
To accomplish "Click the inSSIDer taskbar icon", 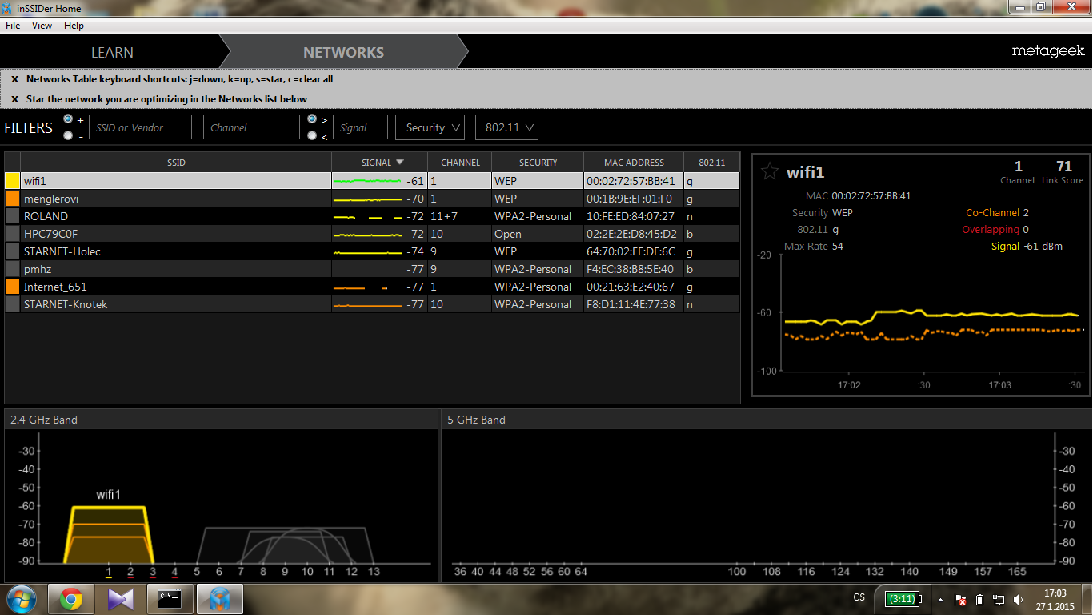I will [220, 599].
